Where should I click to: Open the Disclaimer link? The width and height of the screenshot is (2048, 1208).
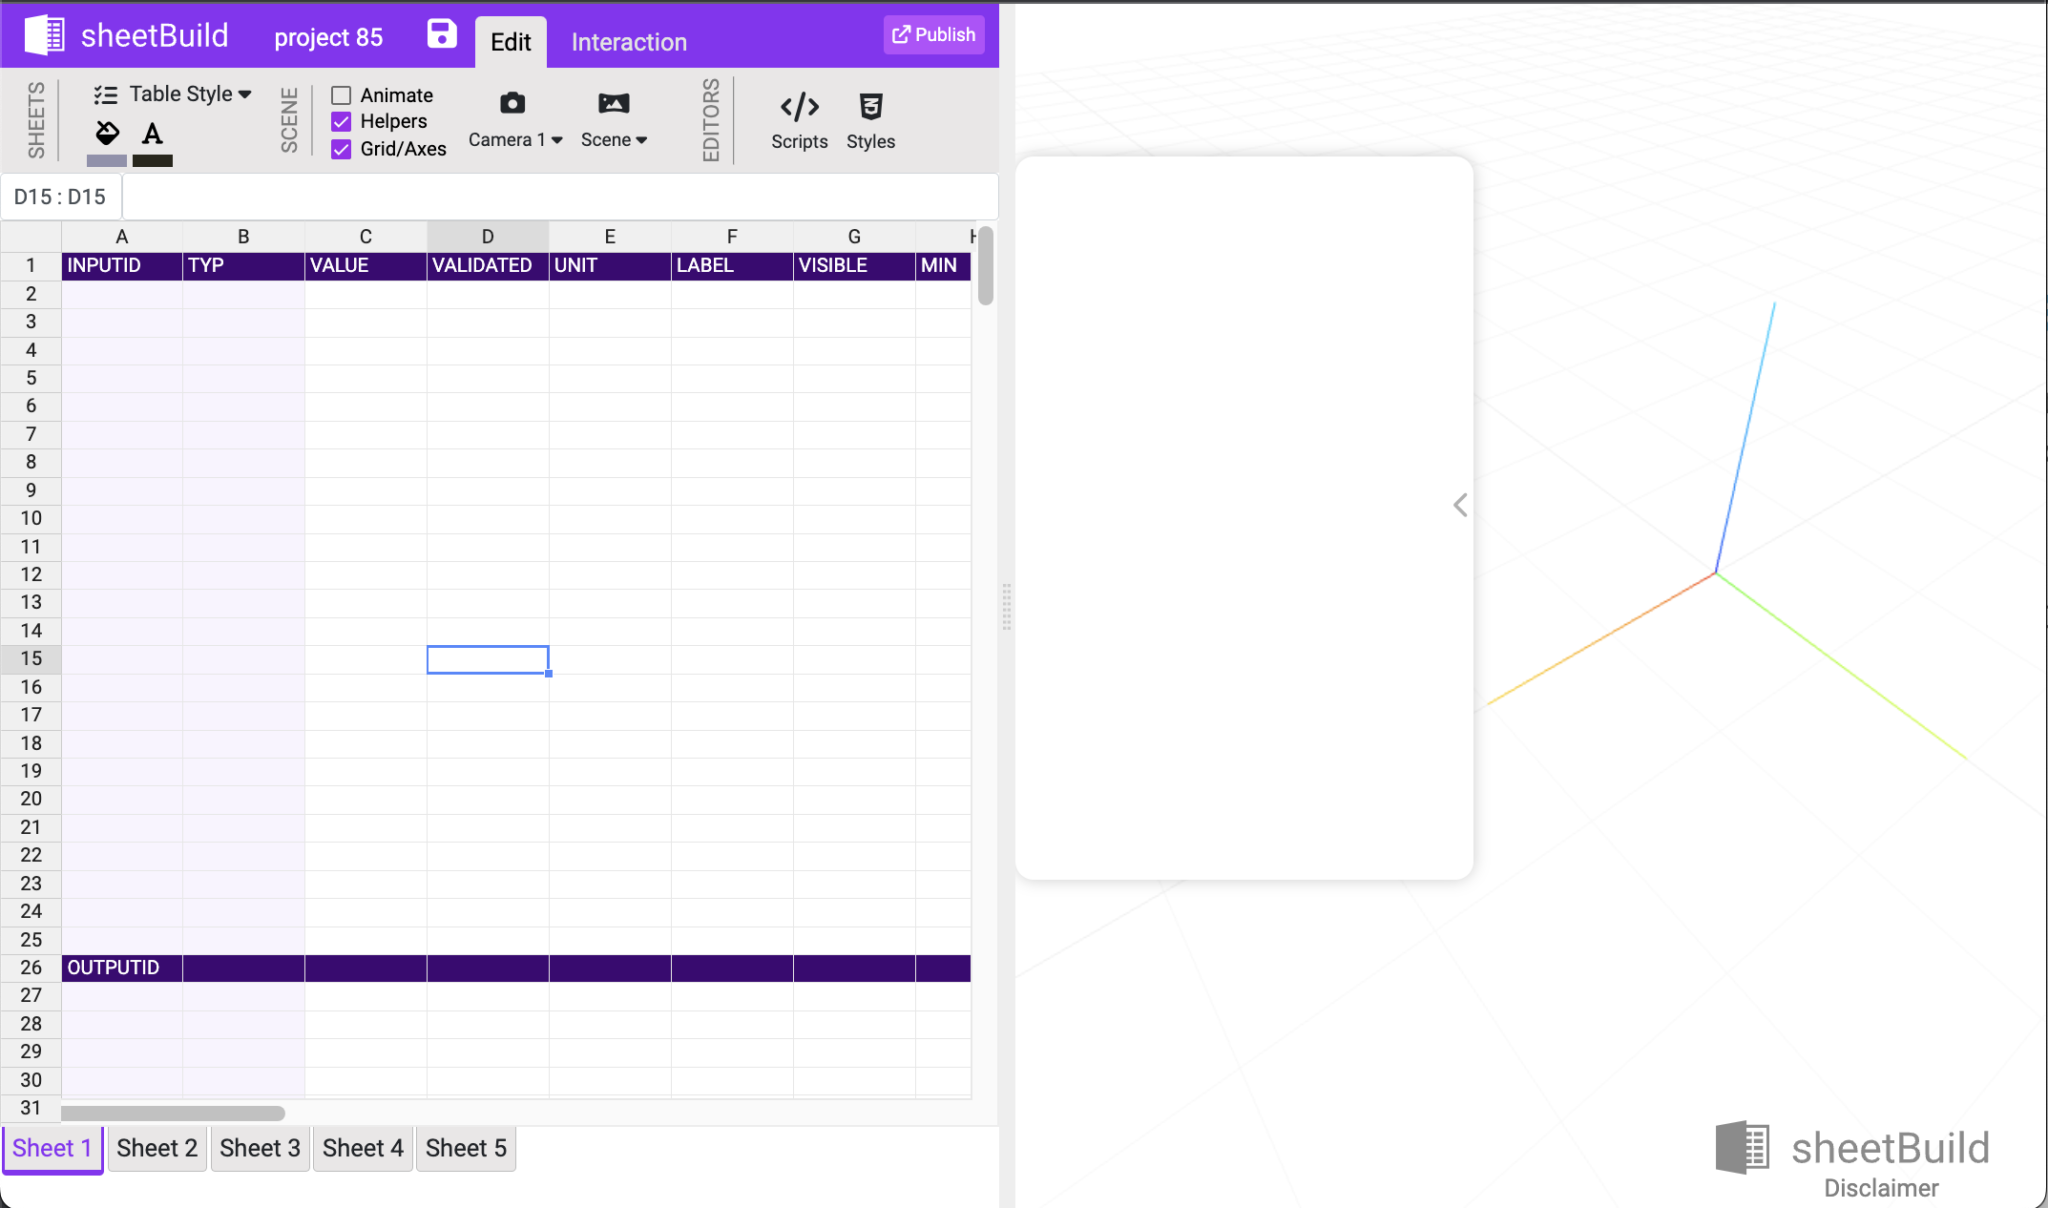point(1880,1188)
